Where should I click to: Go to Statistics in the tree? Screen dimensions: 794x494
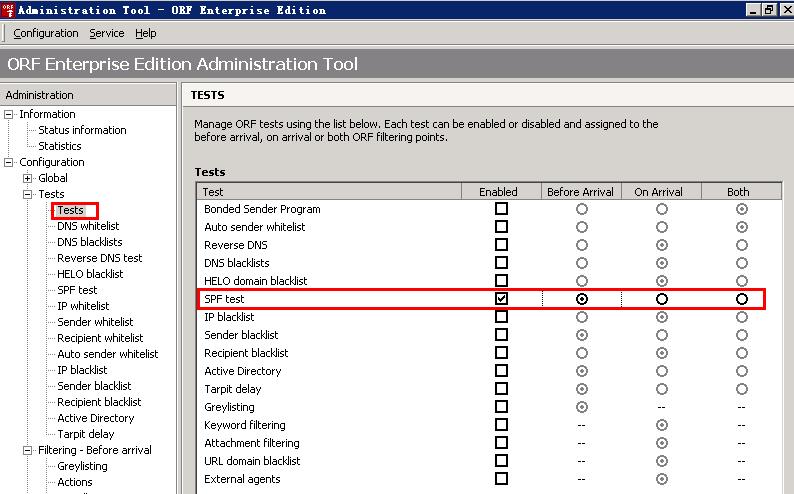(x=60, y=146)
